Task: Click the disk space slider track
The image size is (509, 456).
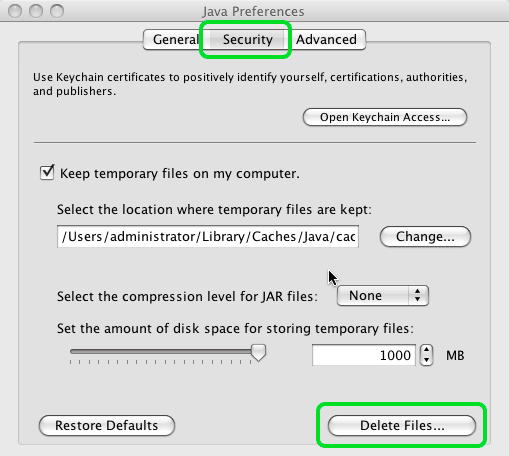Action: tap(161, 352)
